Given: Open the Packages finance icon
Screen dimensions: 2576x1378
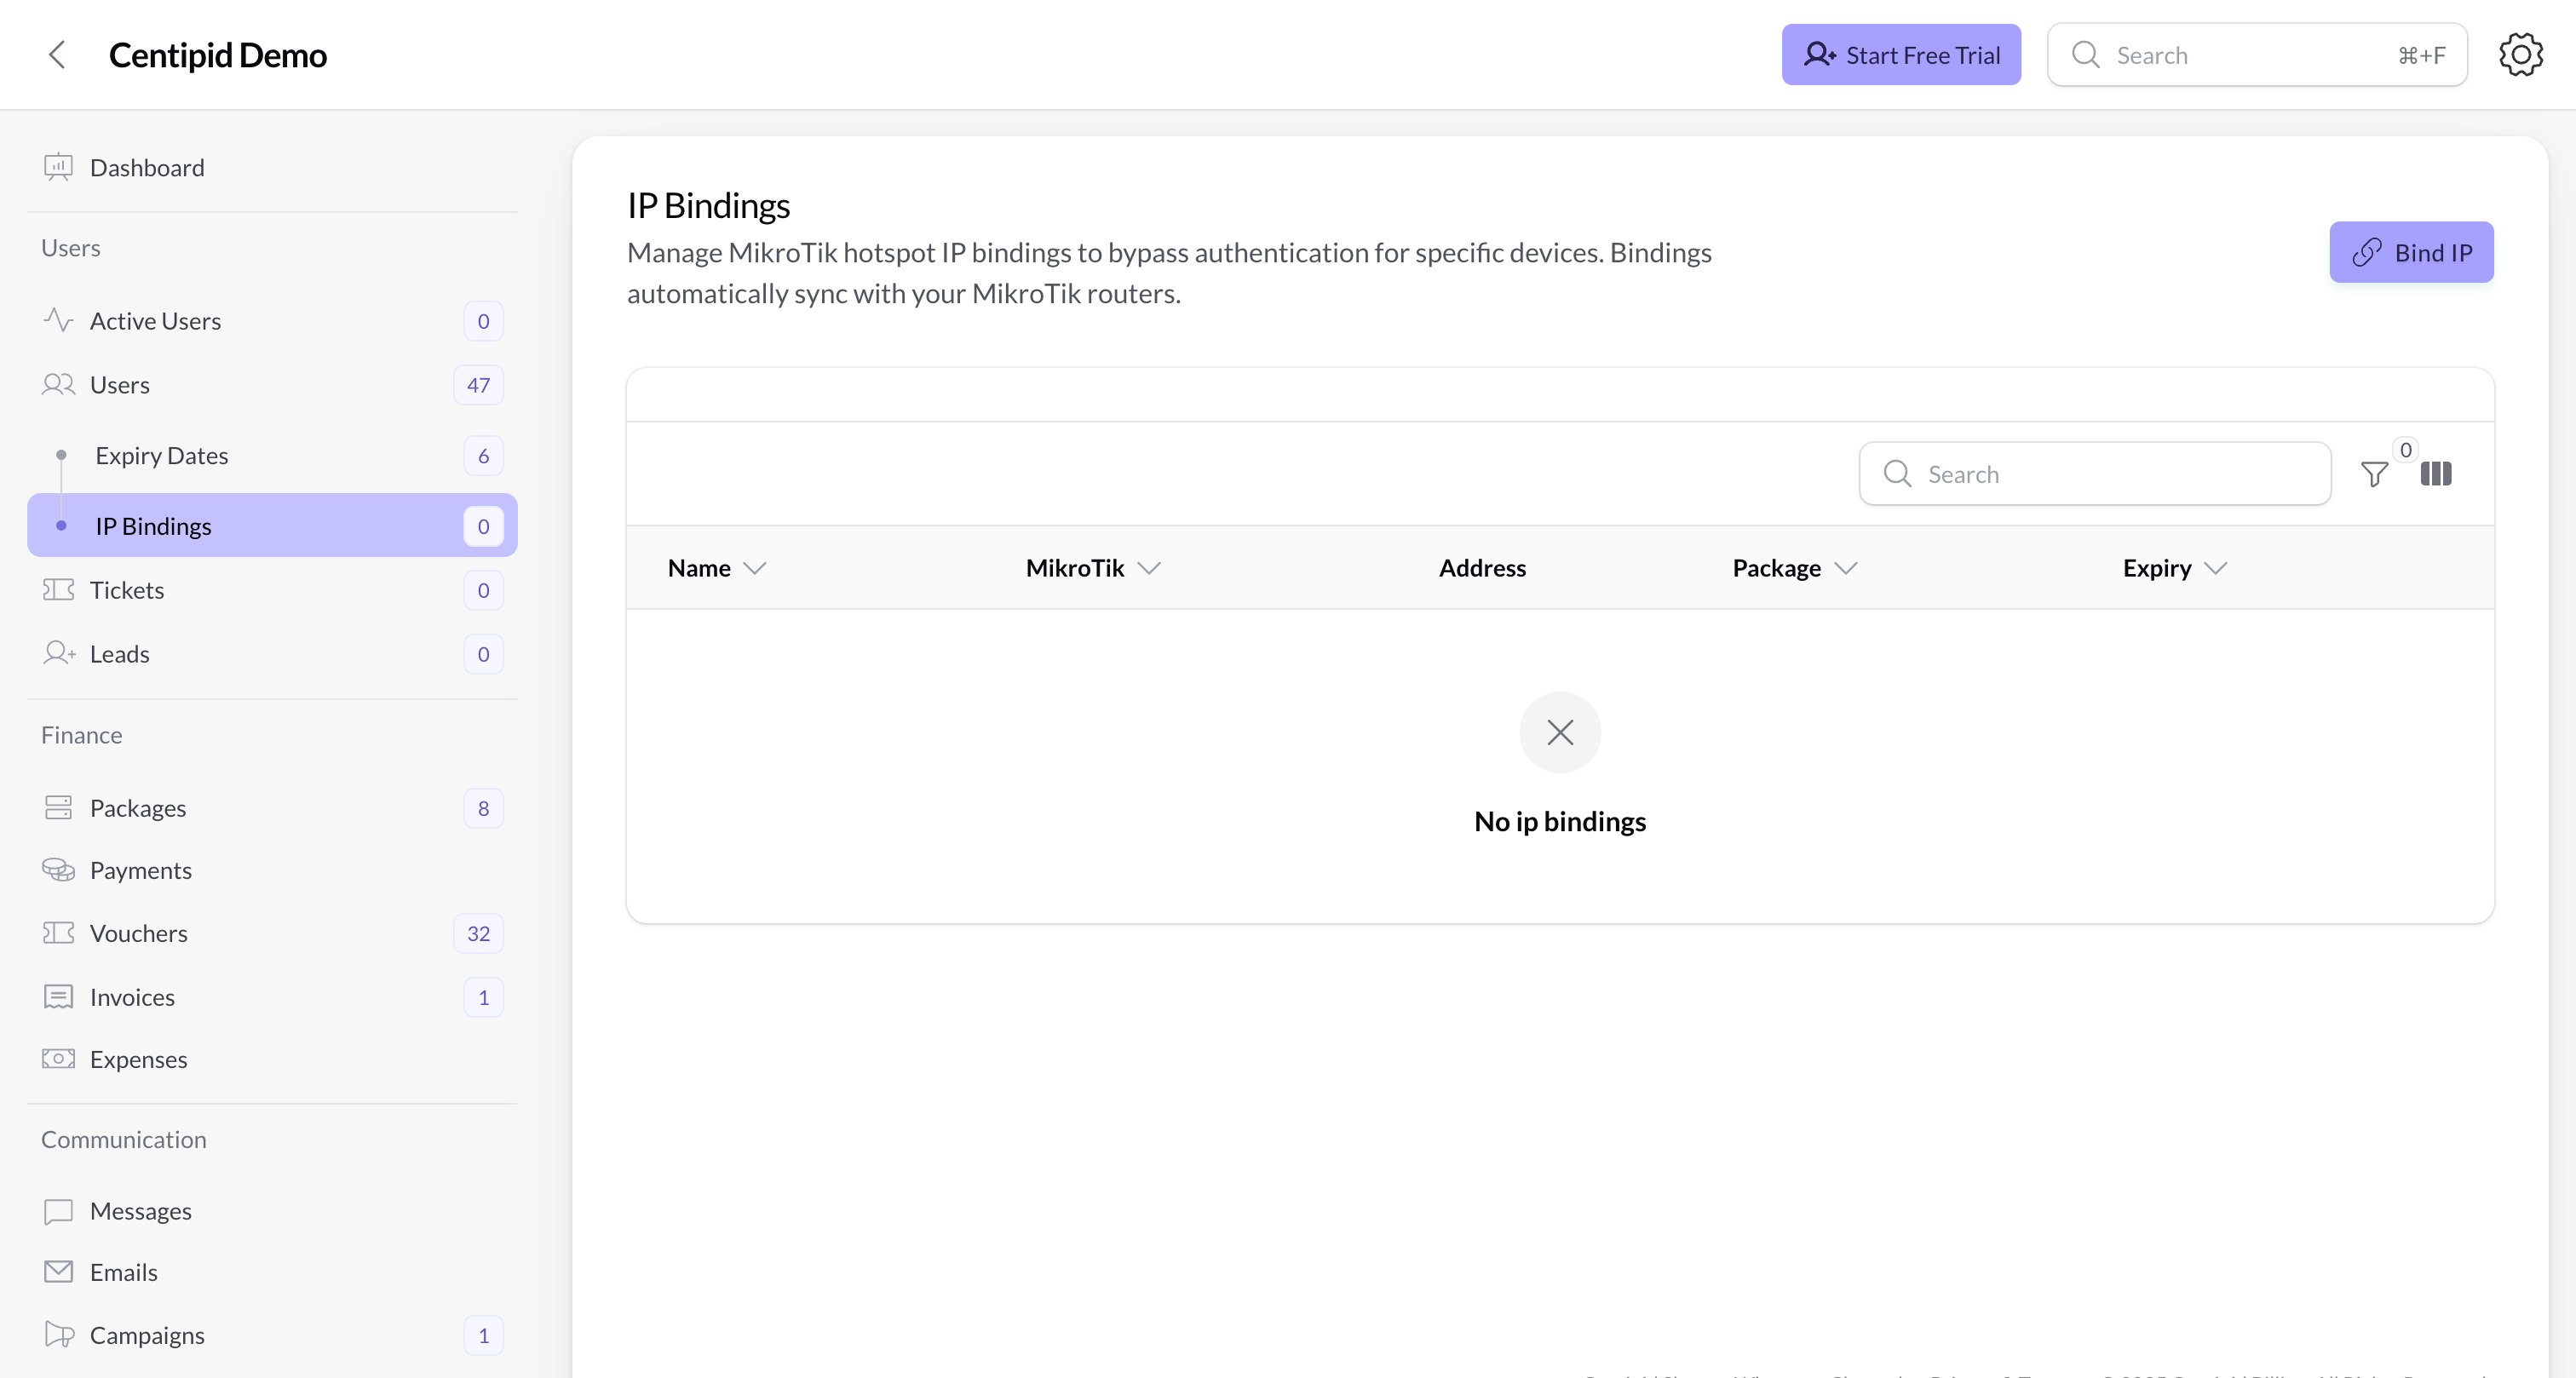Looking at the screenshot, I should (x=57, y=807).
